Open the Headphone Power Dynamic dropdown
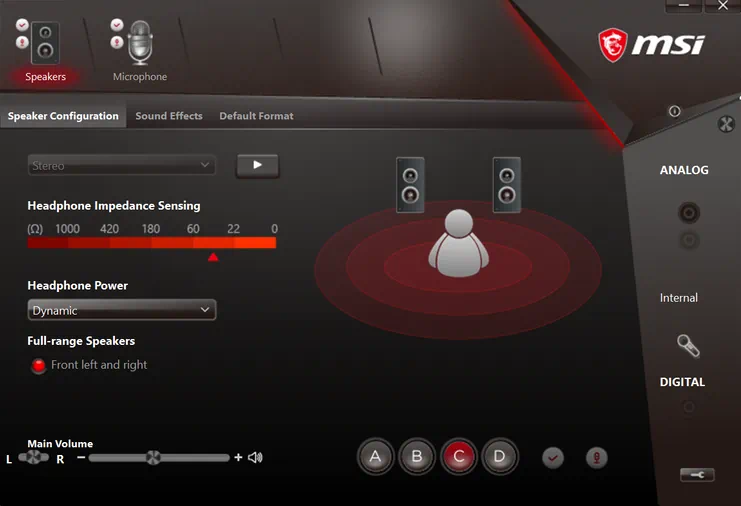The height and width of the screenshot is (506, 741). coord(122,310)
